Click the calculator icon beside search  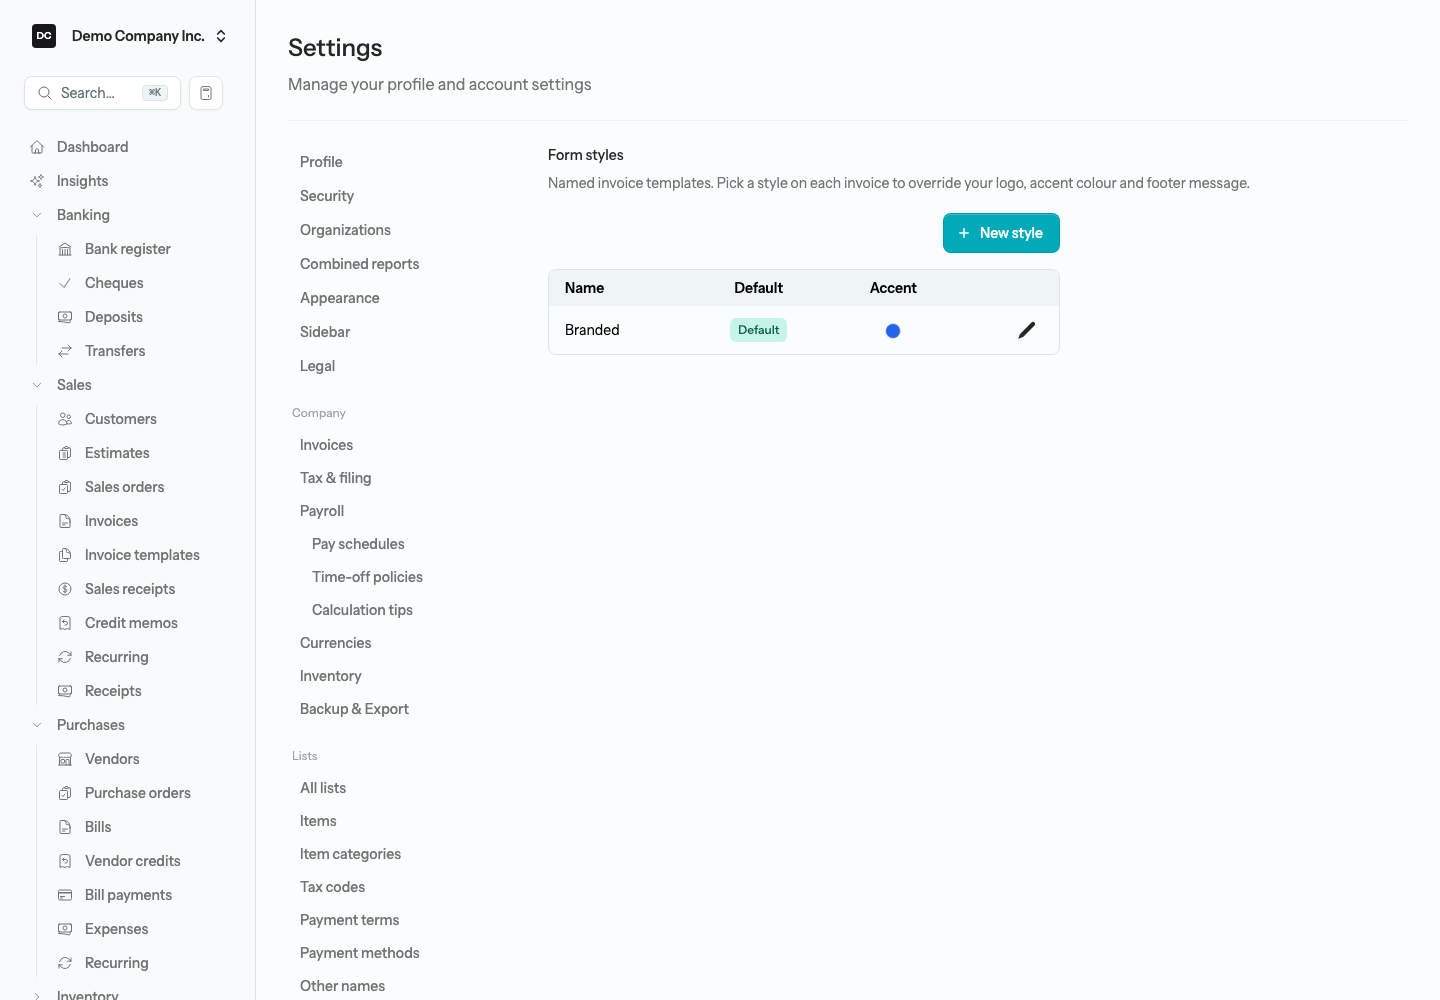tap(206, 93)
